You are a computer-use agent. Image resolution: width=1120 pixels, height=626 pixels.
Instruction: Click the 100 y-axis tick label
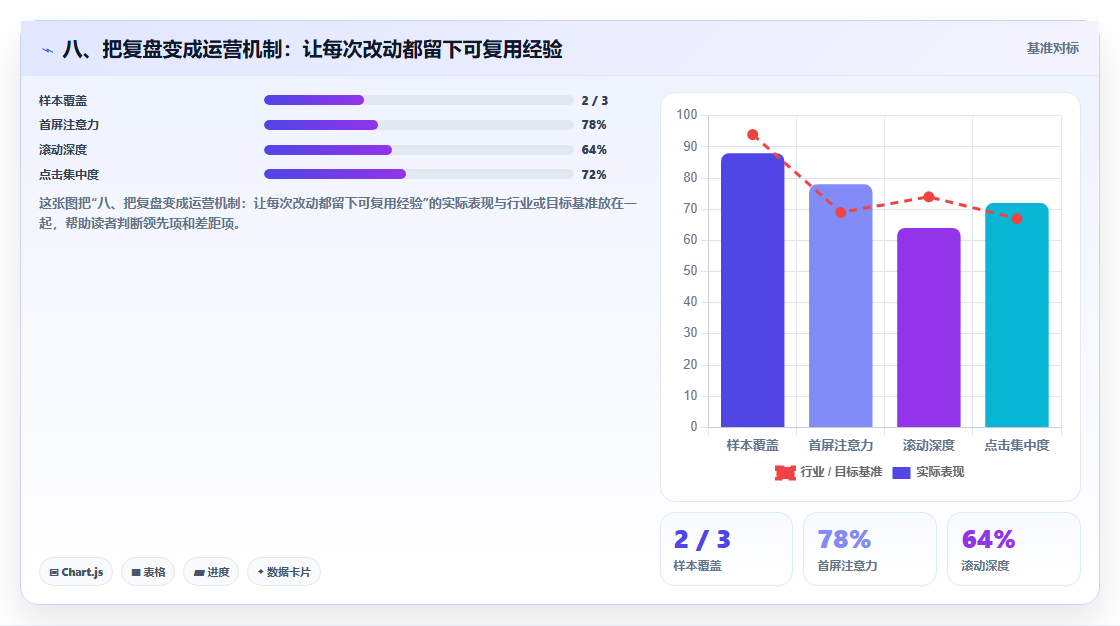click(687, 114)
